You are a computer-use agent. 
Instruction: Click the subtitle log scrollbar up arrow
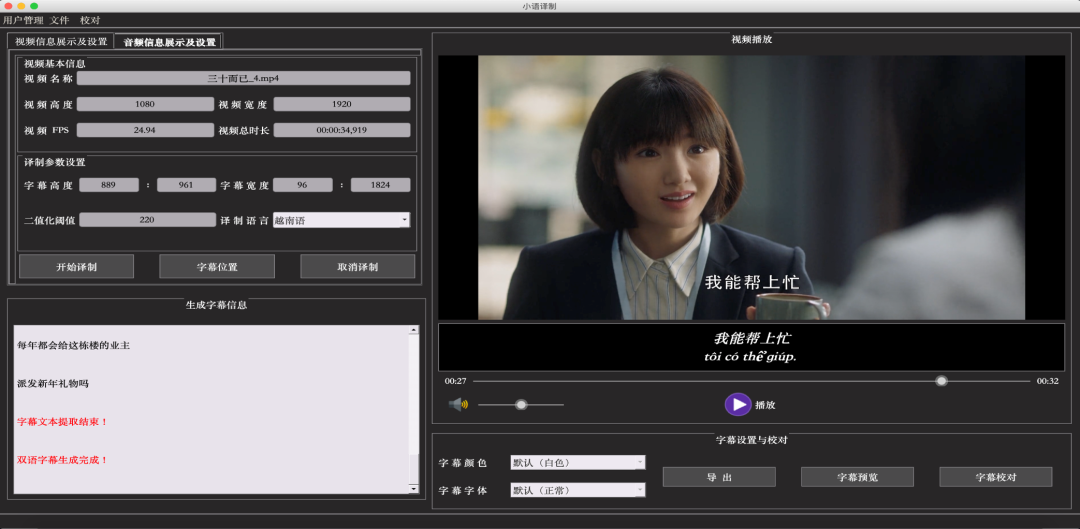(x=413, y=330)
